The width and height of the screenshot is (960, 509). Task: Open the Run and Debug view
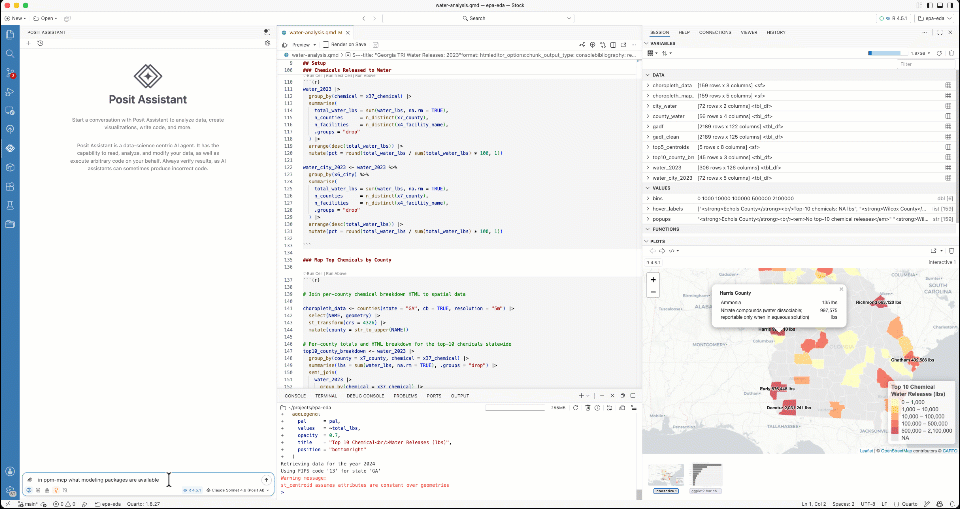[9, 91]
